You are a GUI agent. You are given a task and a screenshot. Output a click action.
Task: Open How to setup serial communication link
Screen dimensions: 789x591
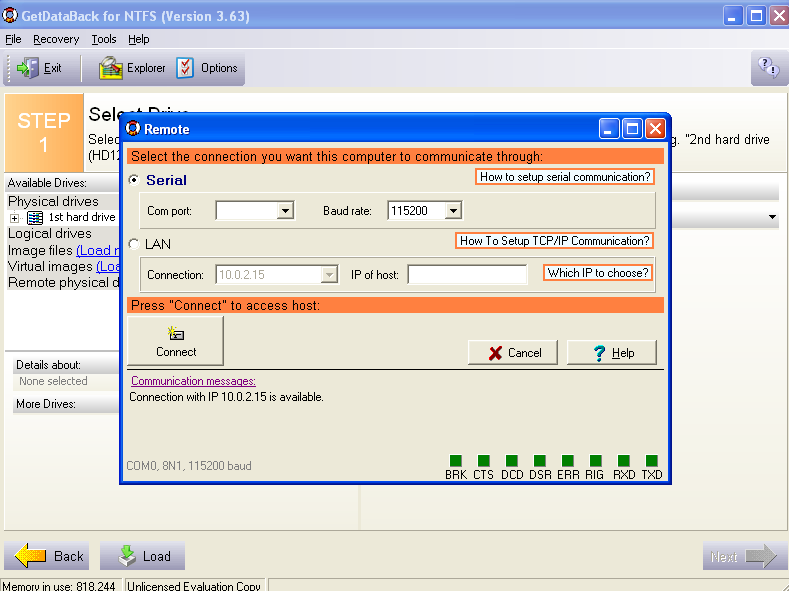(x=565, y=177)
